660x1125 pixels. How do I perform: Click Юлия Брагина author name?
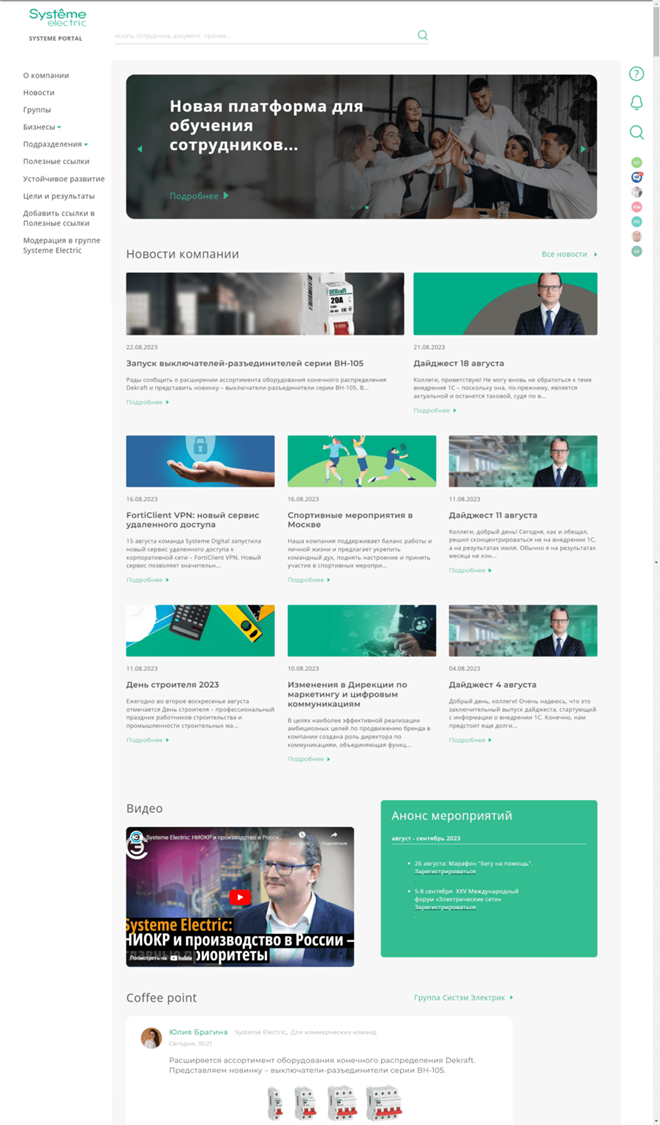[x=198, y=1032]
